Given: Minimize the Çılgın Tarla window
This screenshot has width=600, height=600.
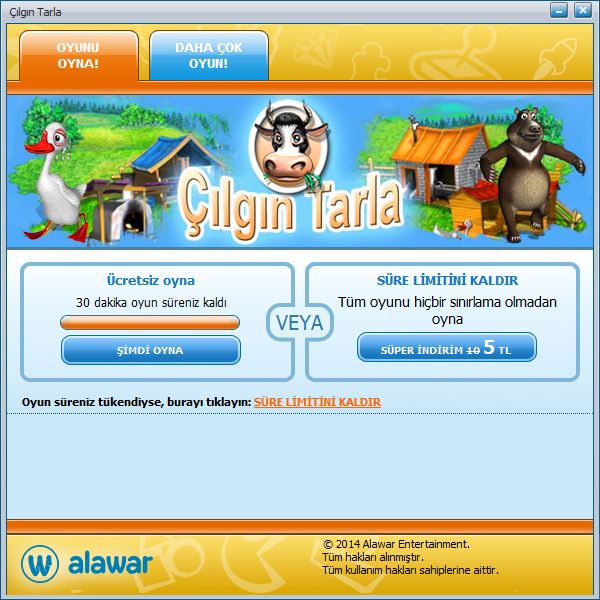Looking at the screenshot, I should [559, 11].
